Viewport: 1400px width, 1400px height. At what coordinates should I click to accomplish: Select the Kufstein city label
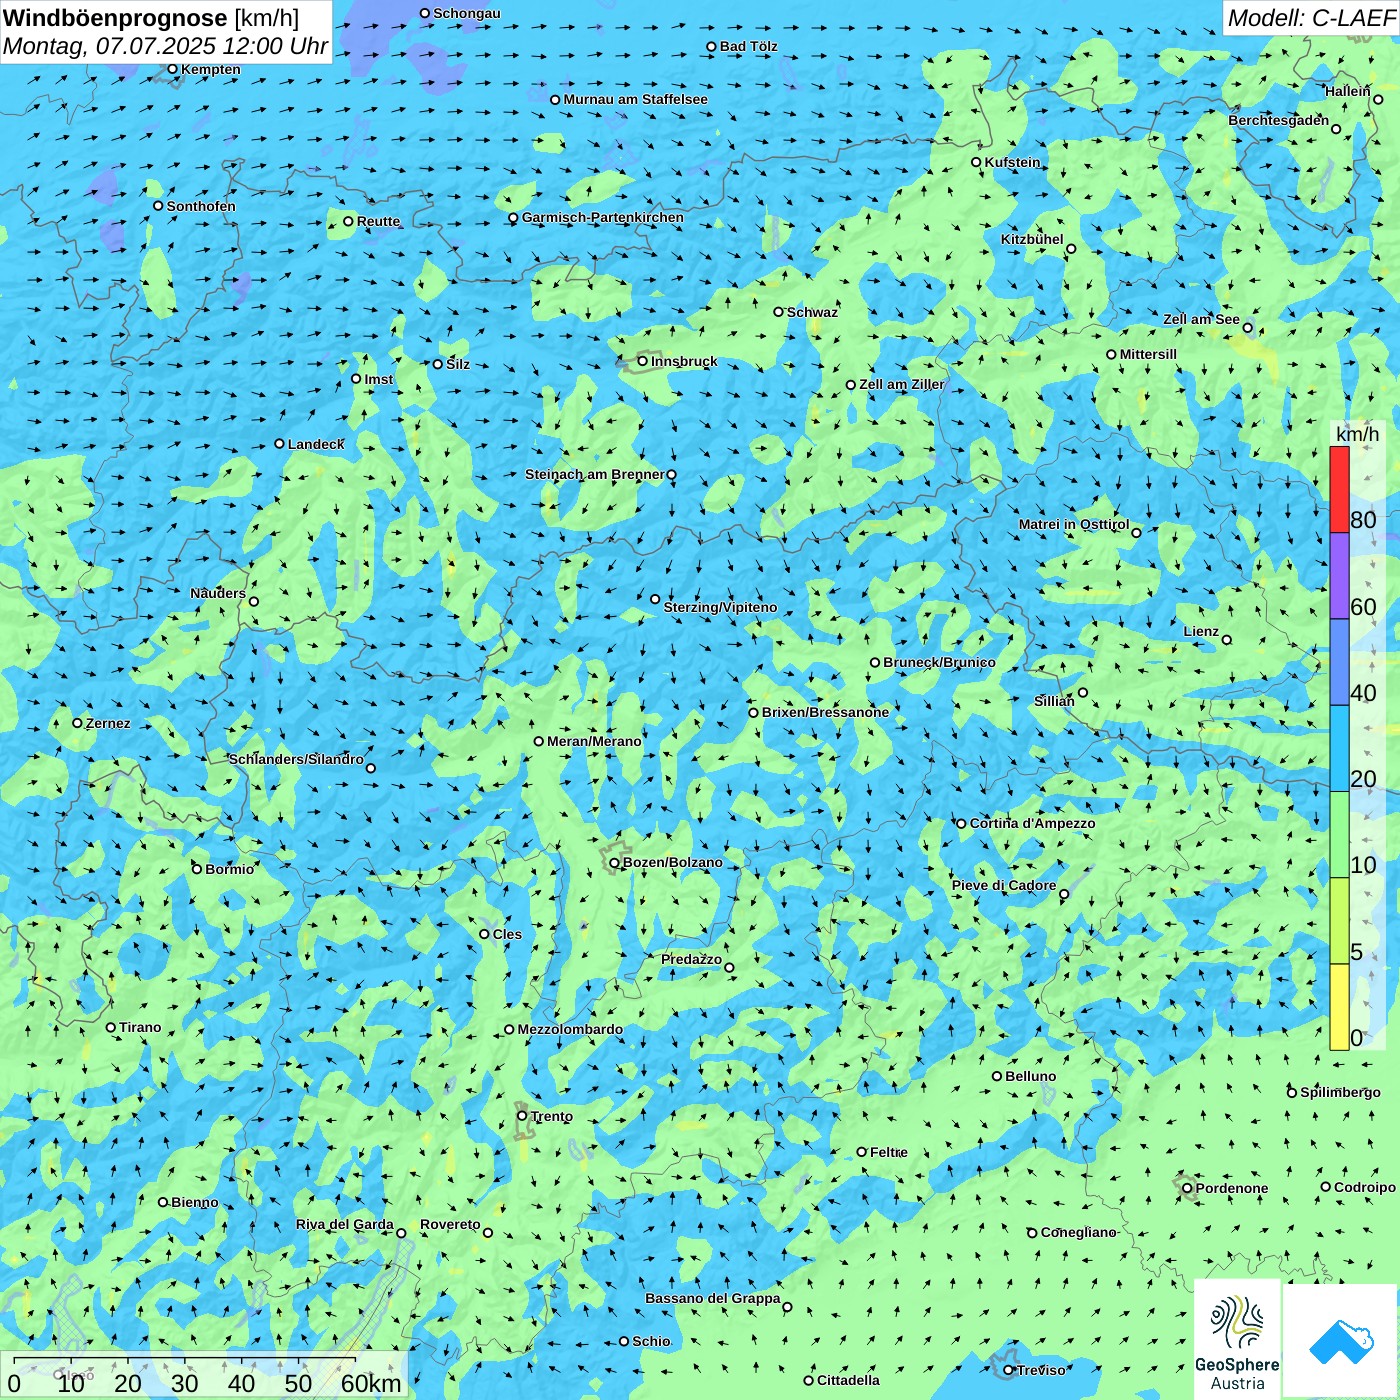point(1012,162)
